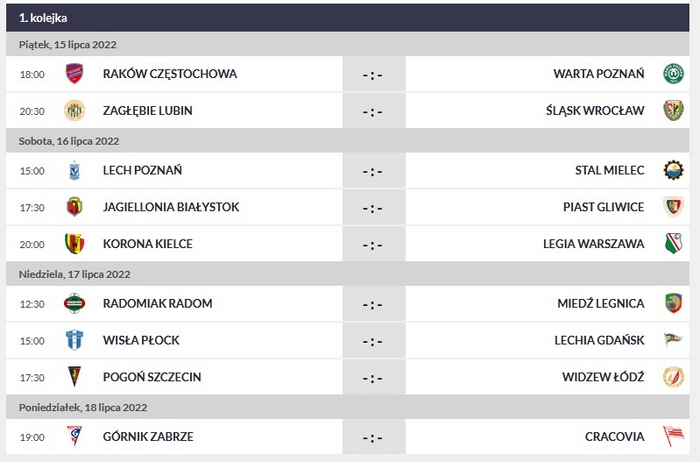Click the Jagiellonia Białystok crest
700x462 pixels.
pyautogui.click(x=74, y=207)
